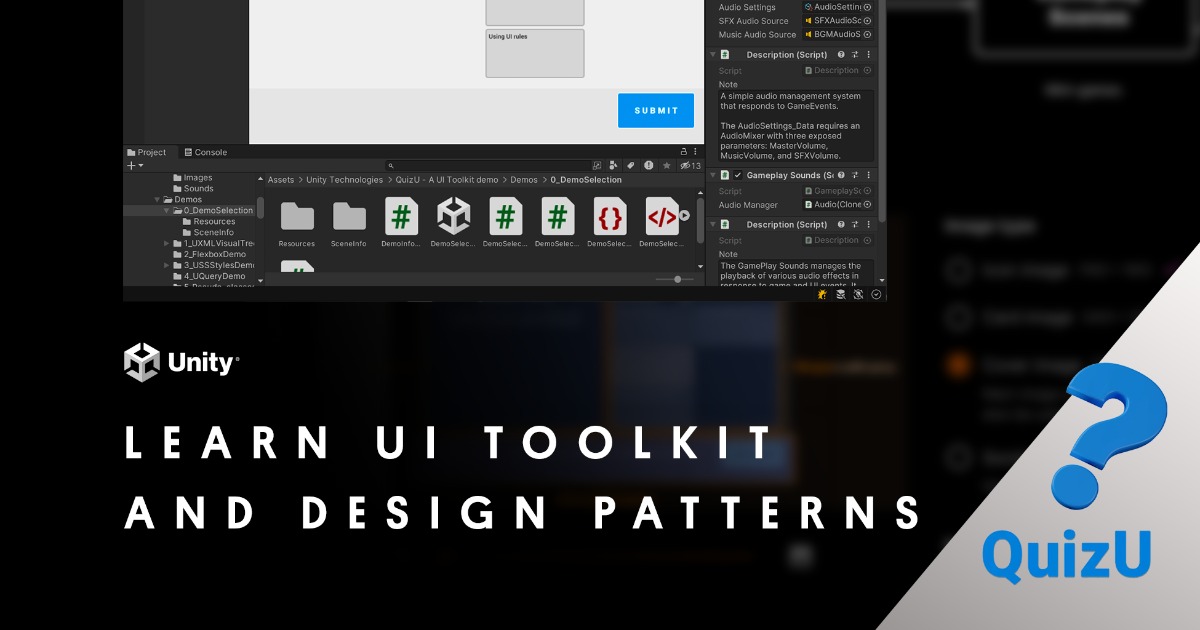The width and height of the screenshot is (1200, 630).
Task: Click the star favorites icon in Project toolbar
Action: tap(666, 165)
